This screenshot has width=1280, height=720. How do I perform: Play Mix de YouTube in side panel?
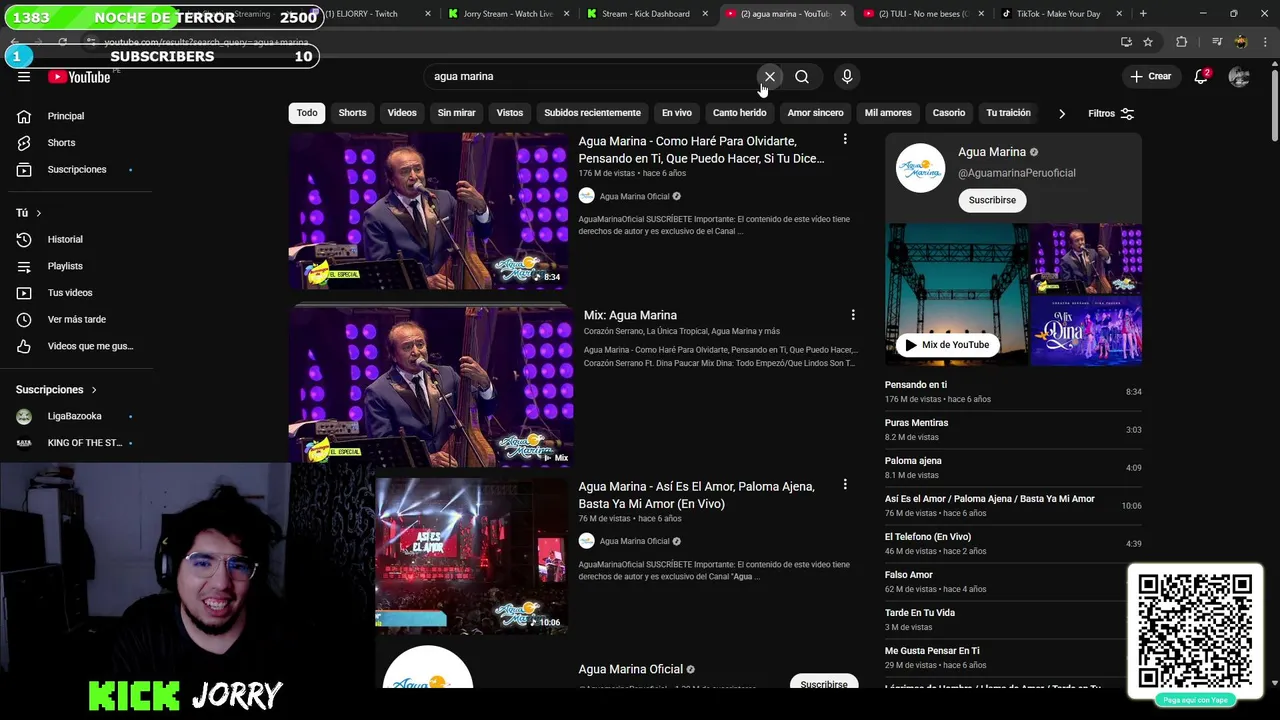pos(947,345)
